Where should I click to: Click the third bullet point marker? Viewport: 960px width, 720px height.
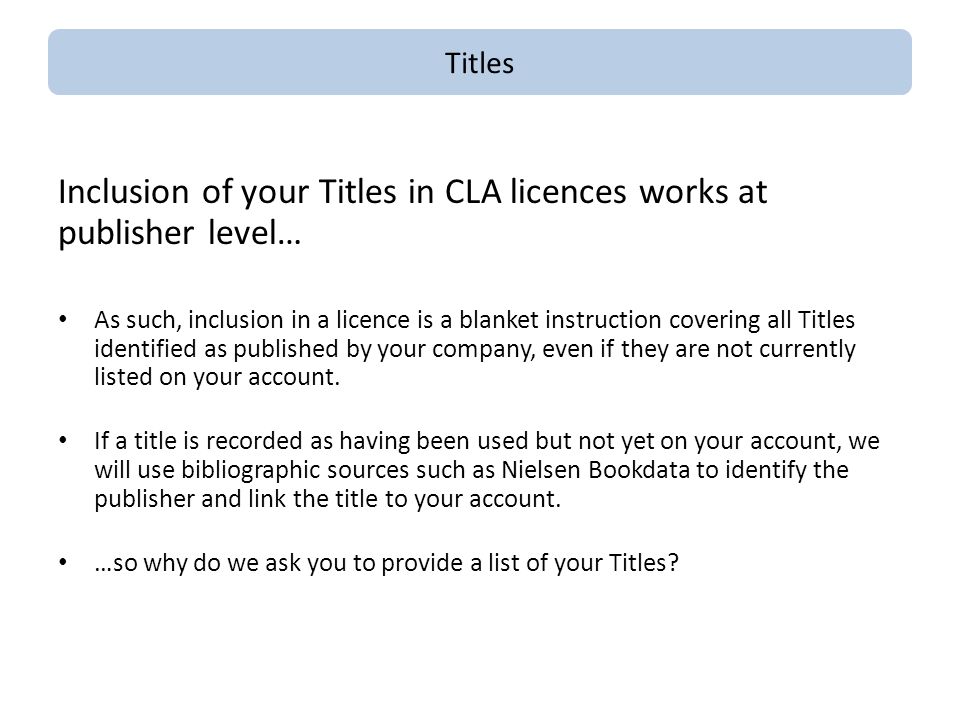tap(63, 562)
